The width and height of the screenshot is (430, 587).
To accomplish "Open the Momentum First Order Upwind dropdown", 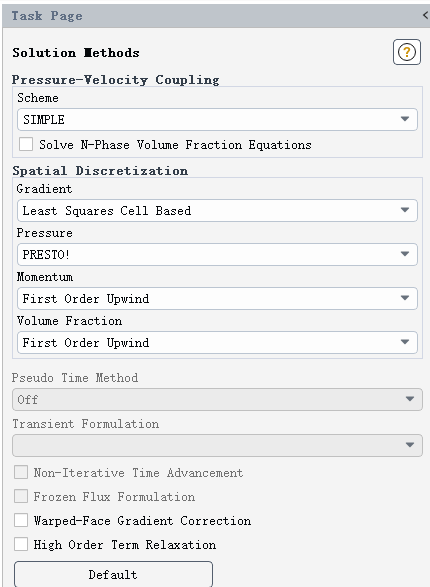I will point(217,299).
